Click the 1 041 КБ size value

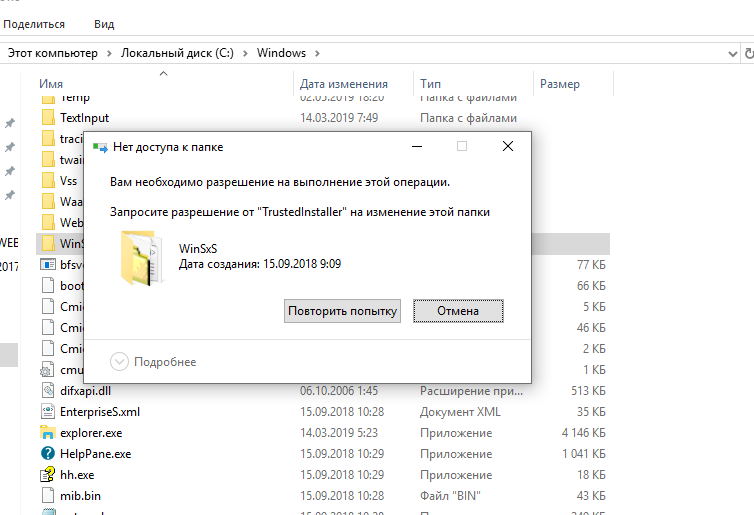pyautogui.click(x=584, y=453)
